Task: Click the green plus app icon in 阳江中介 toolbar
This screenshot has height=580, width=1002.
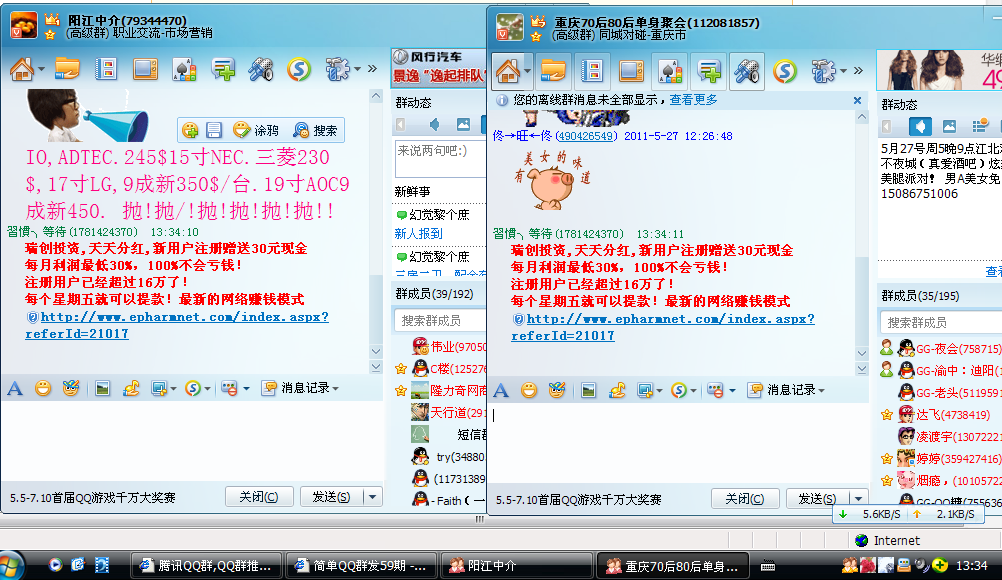Action: point(223,69)
